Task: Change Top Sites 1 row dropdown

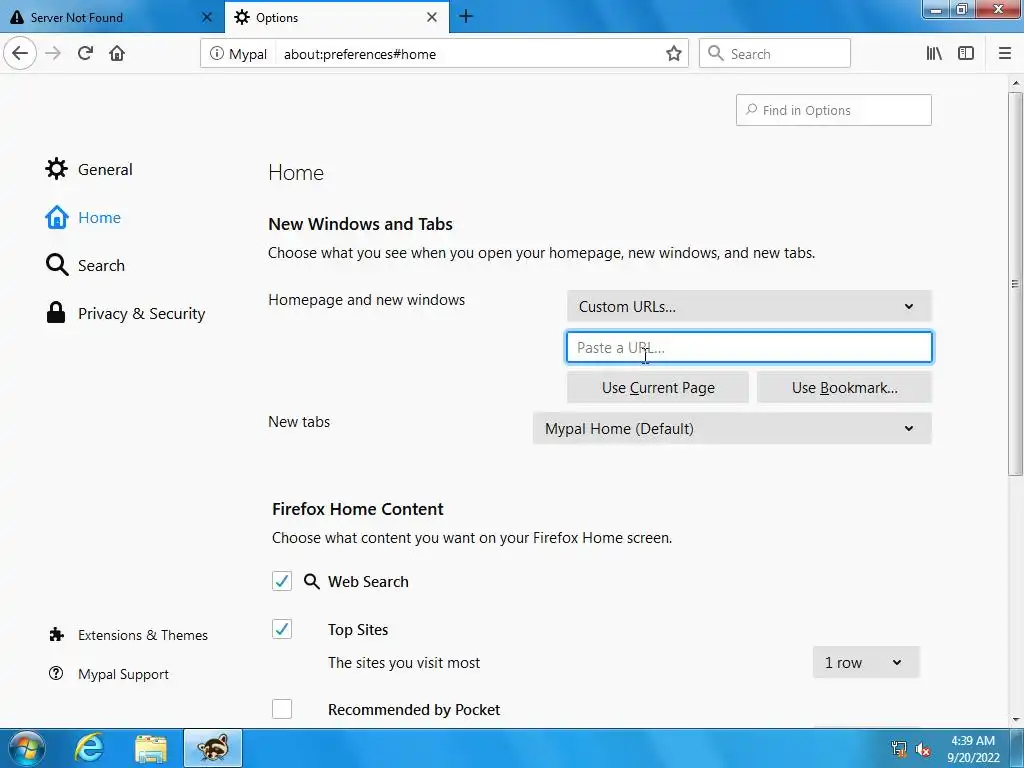Action: click(866, 662)
